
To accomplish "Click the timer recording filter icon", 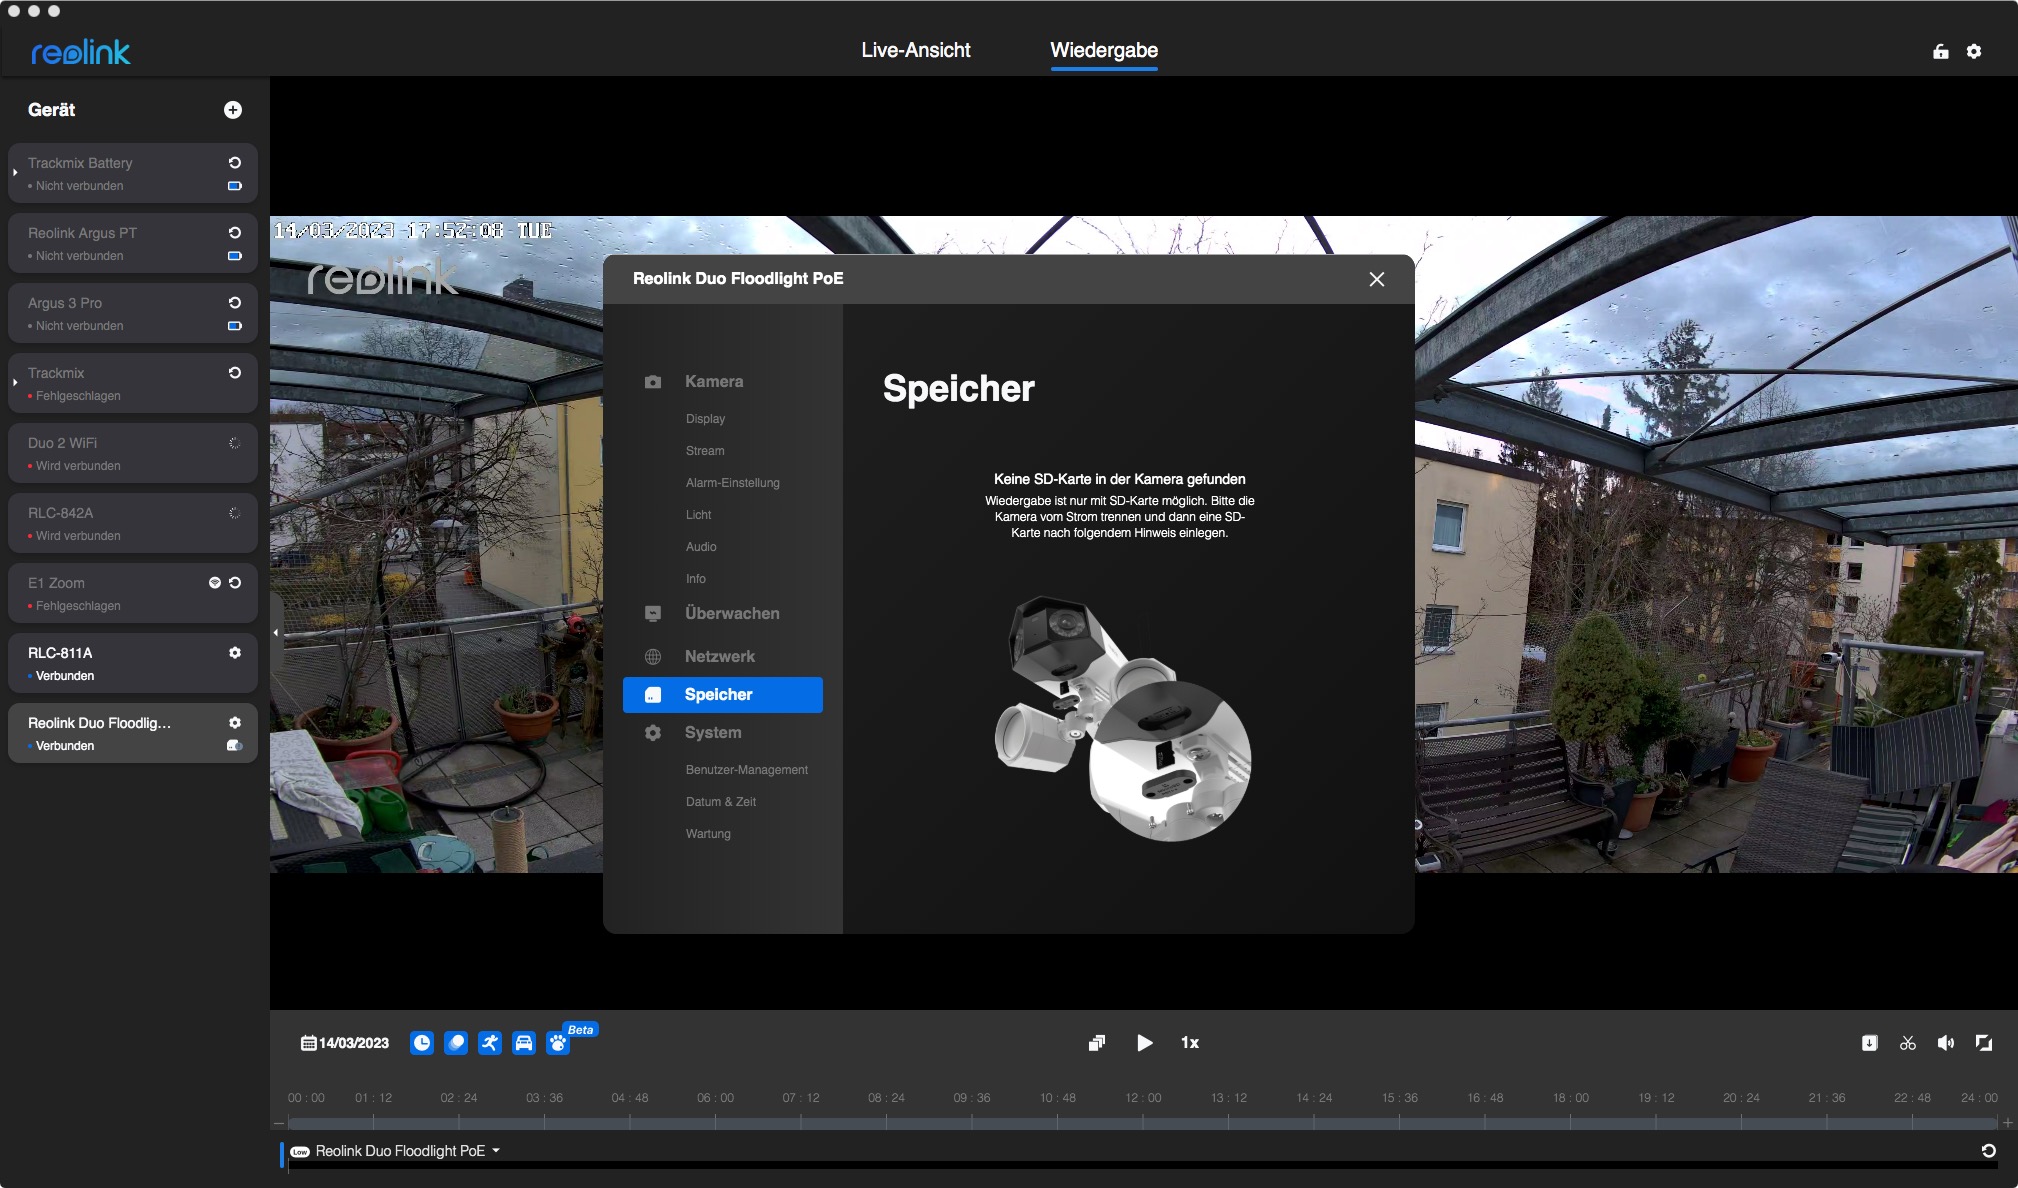I will pos(422,1043).
